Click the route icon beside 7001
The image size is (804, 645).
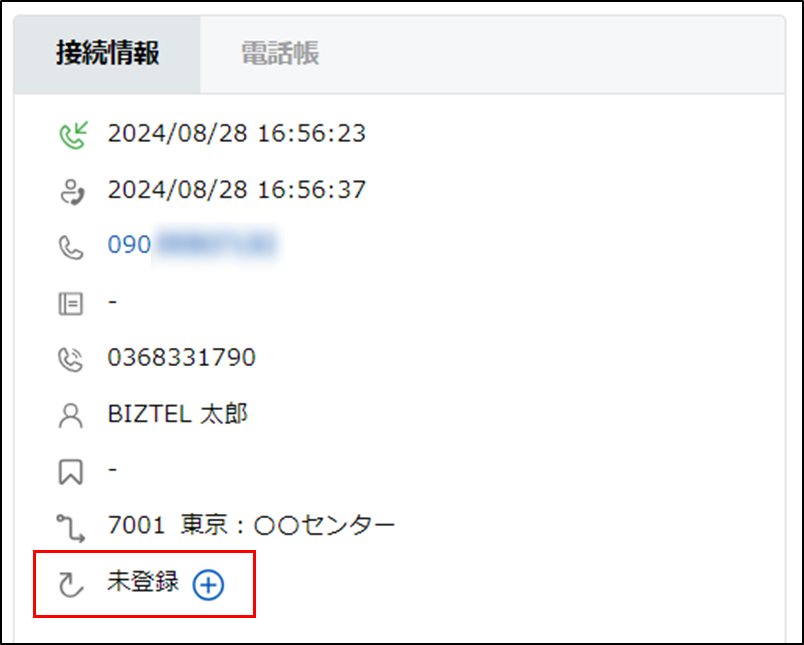click(70, 526)
